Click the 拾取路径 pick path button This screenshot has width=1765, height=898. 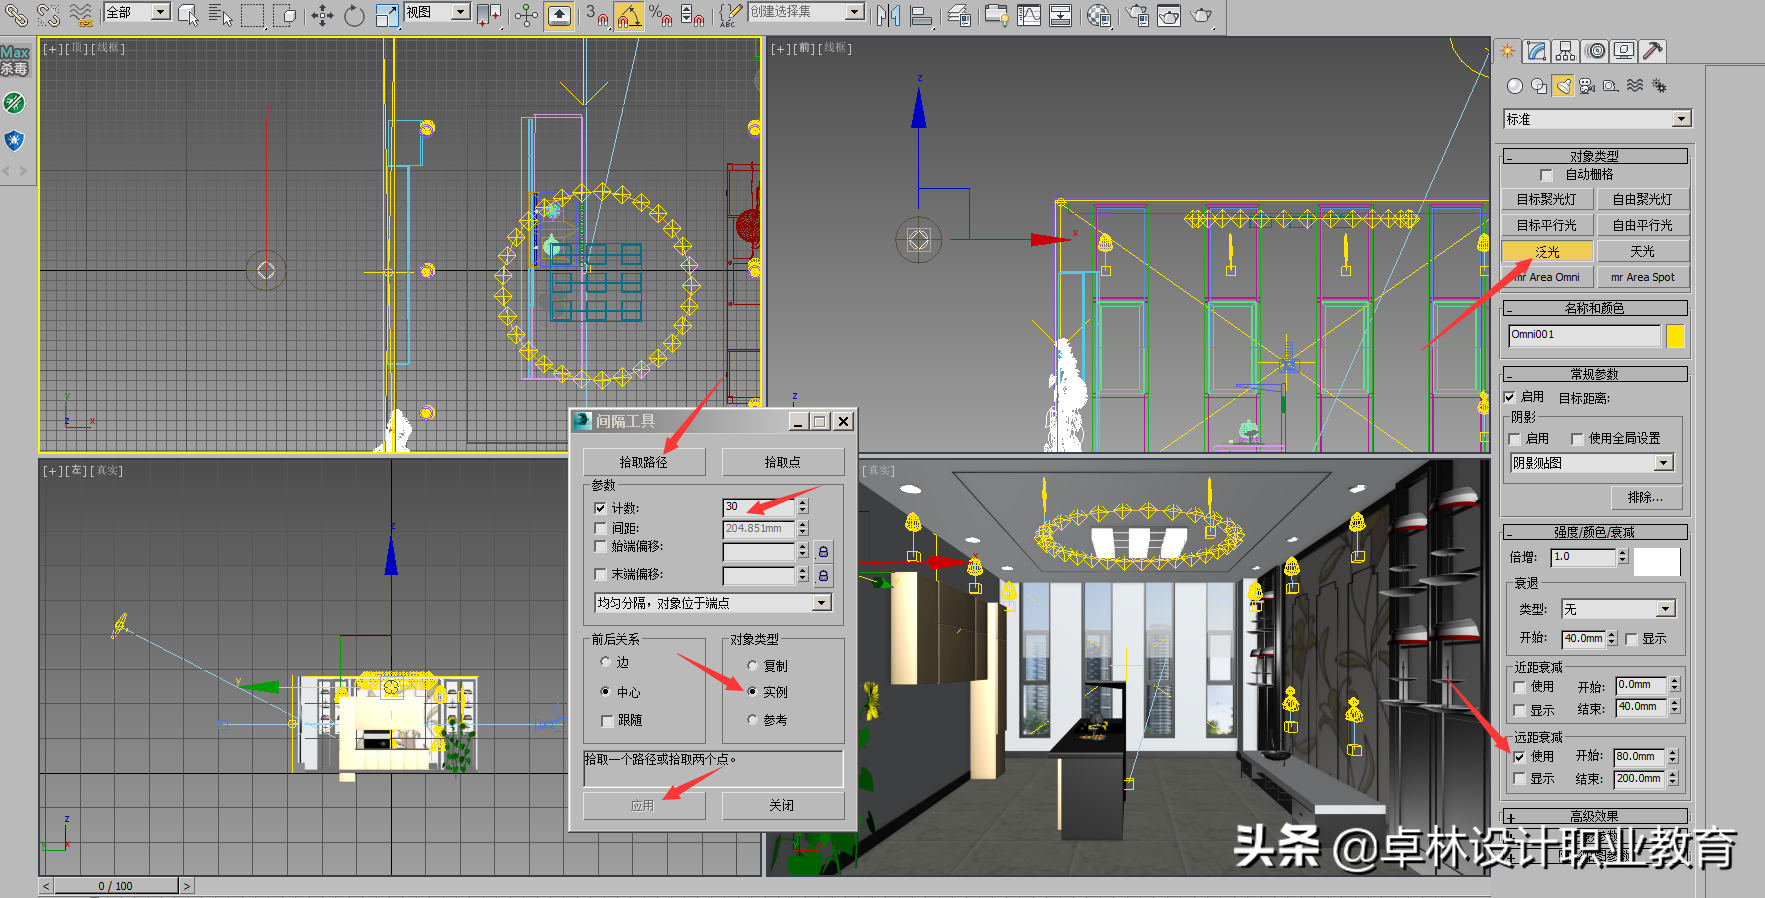pos(643,462)
